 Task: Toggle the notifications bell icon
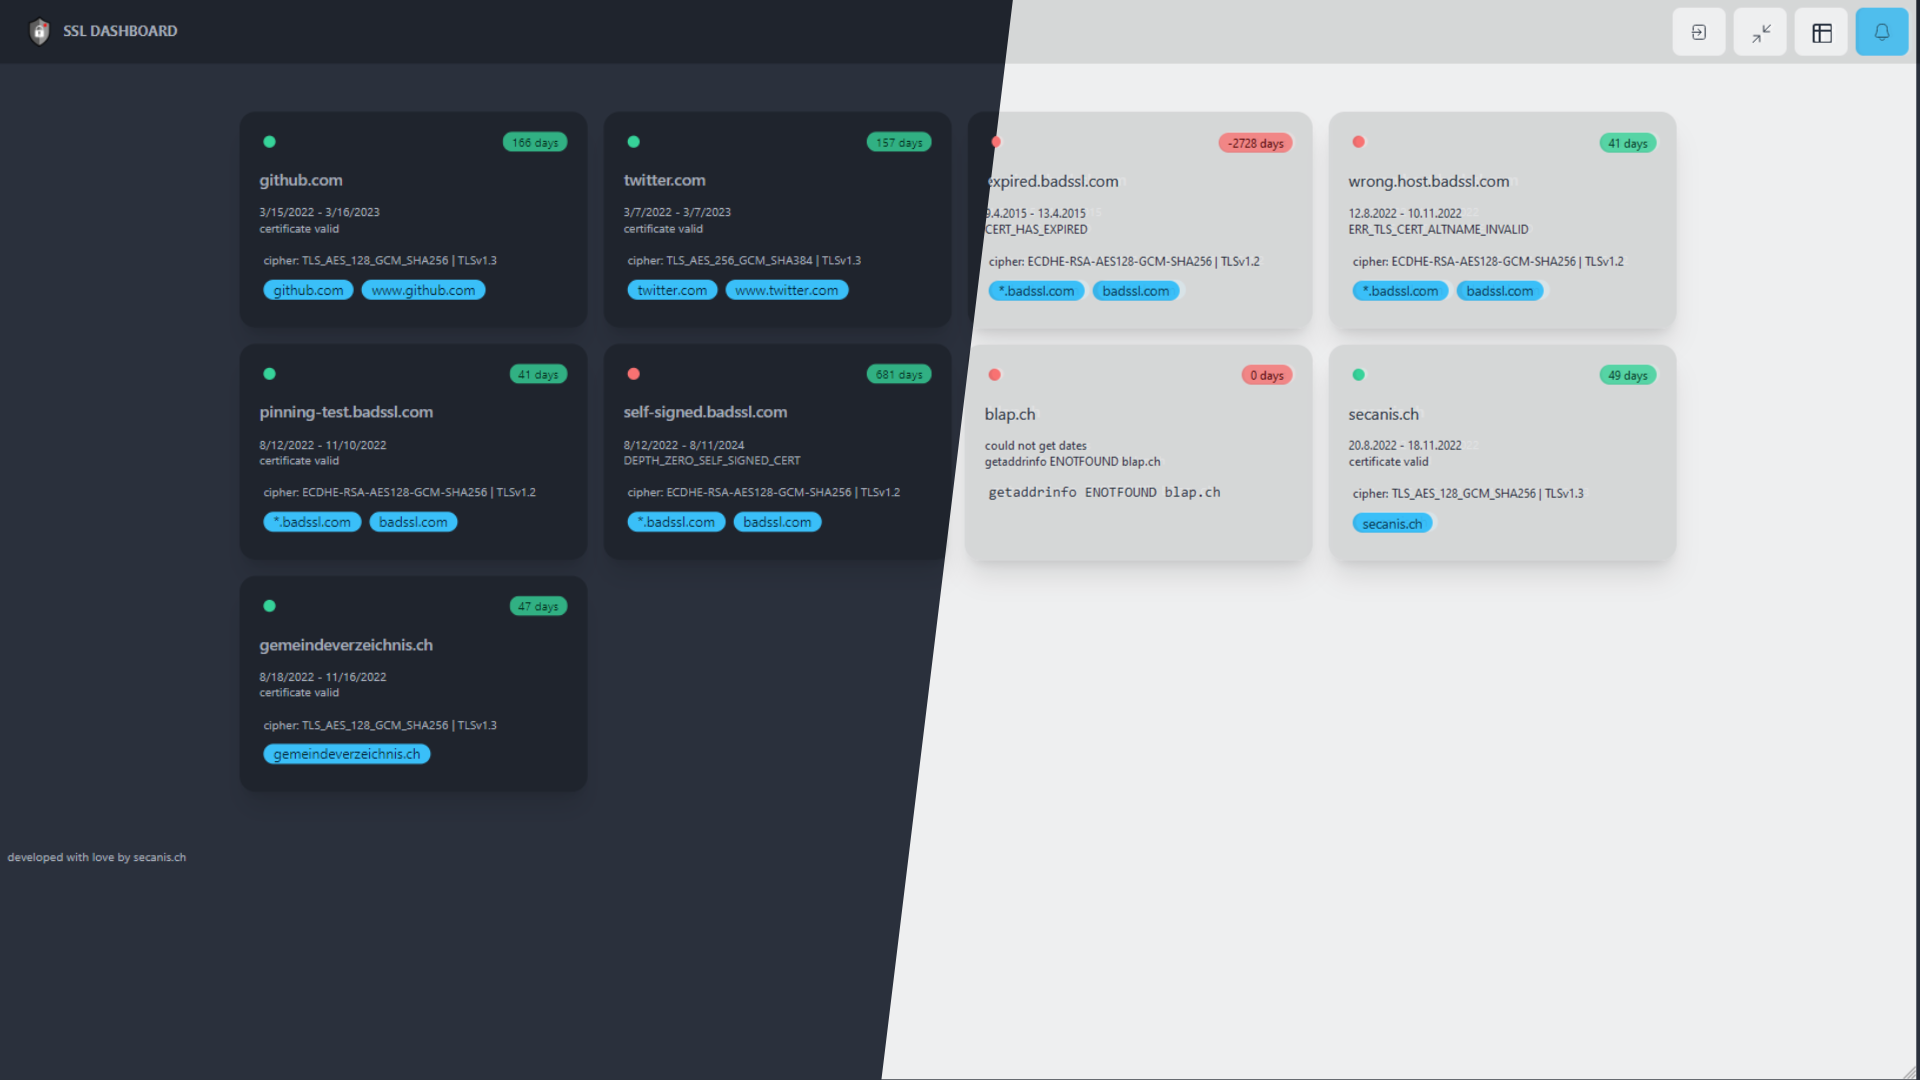[x=1881, y=31]
